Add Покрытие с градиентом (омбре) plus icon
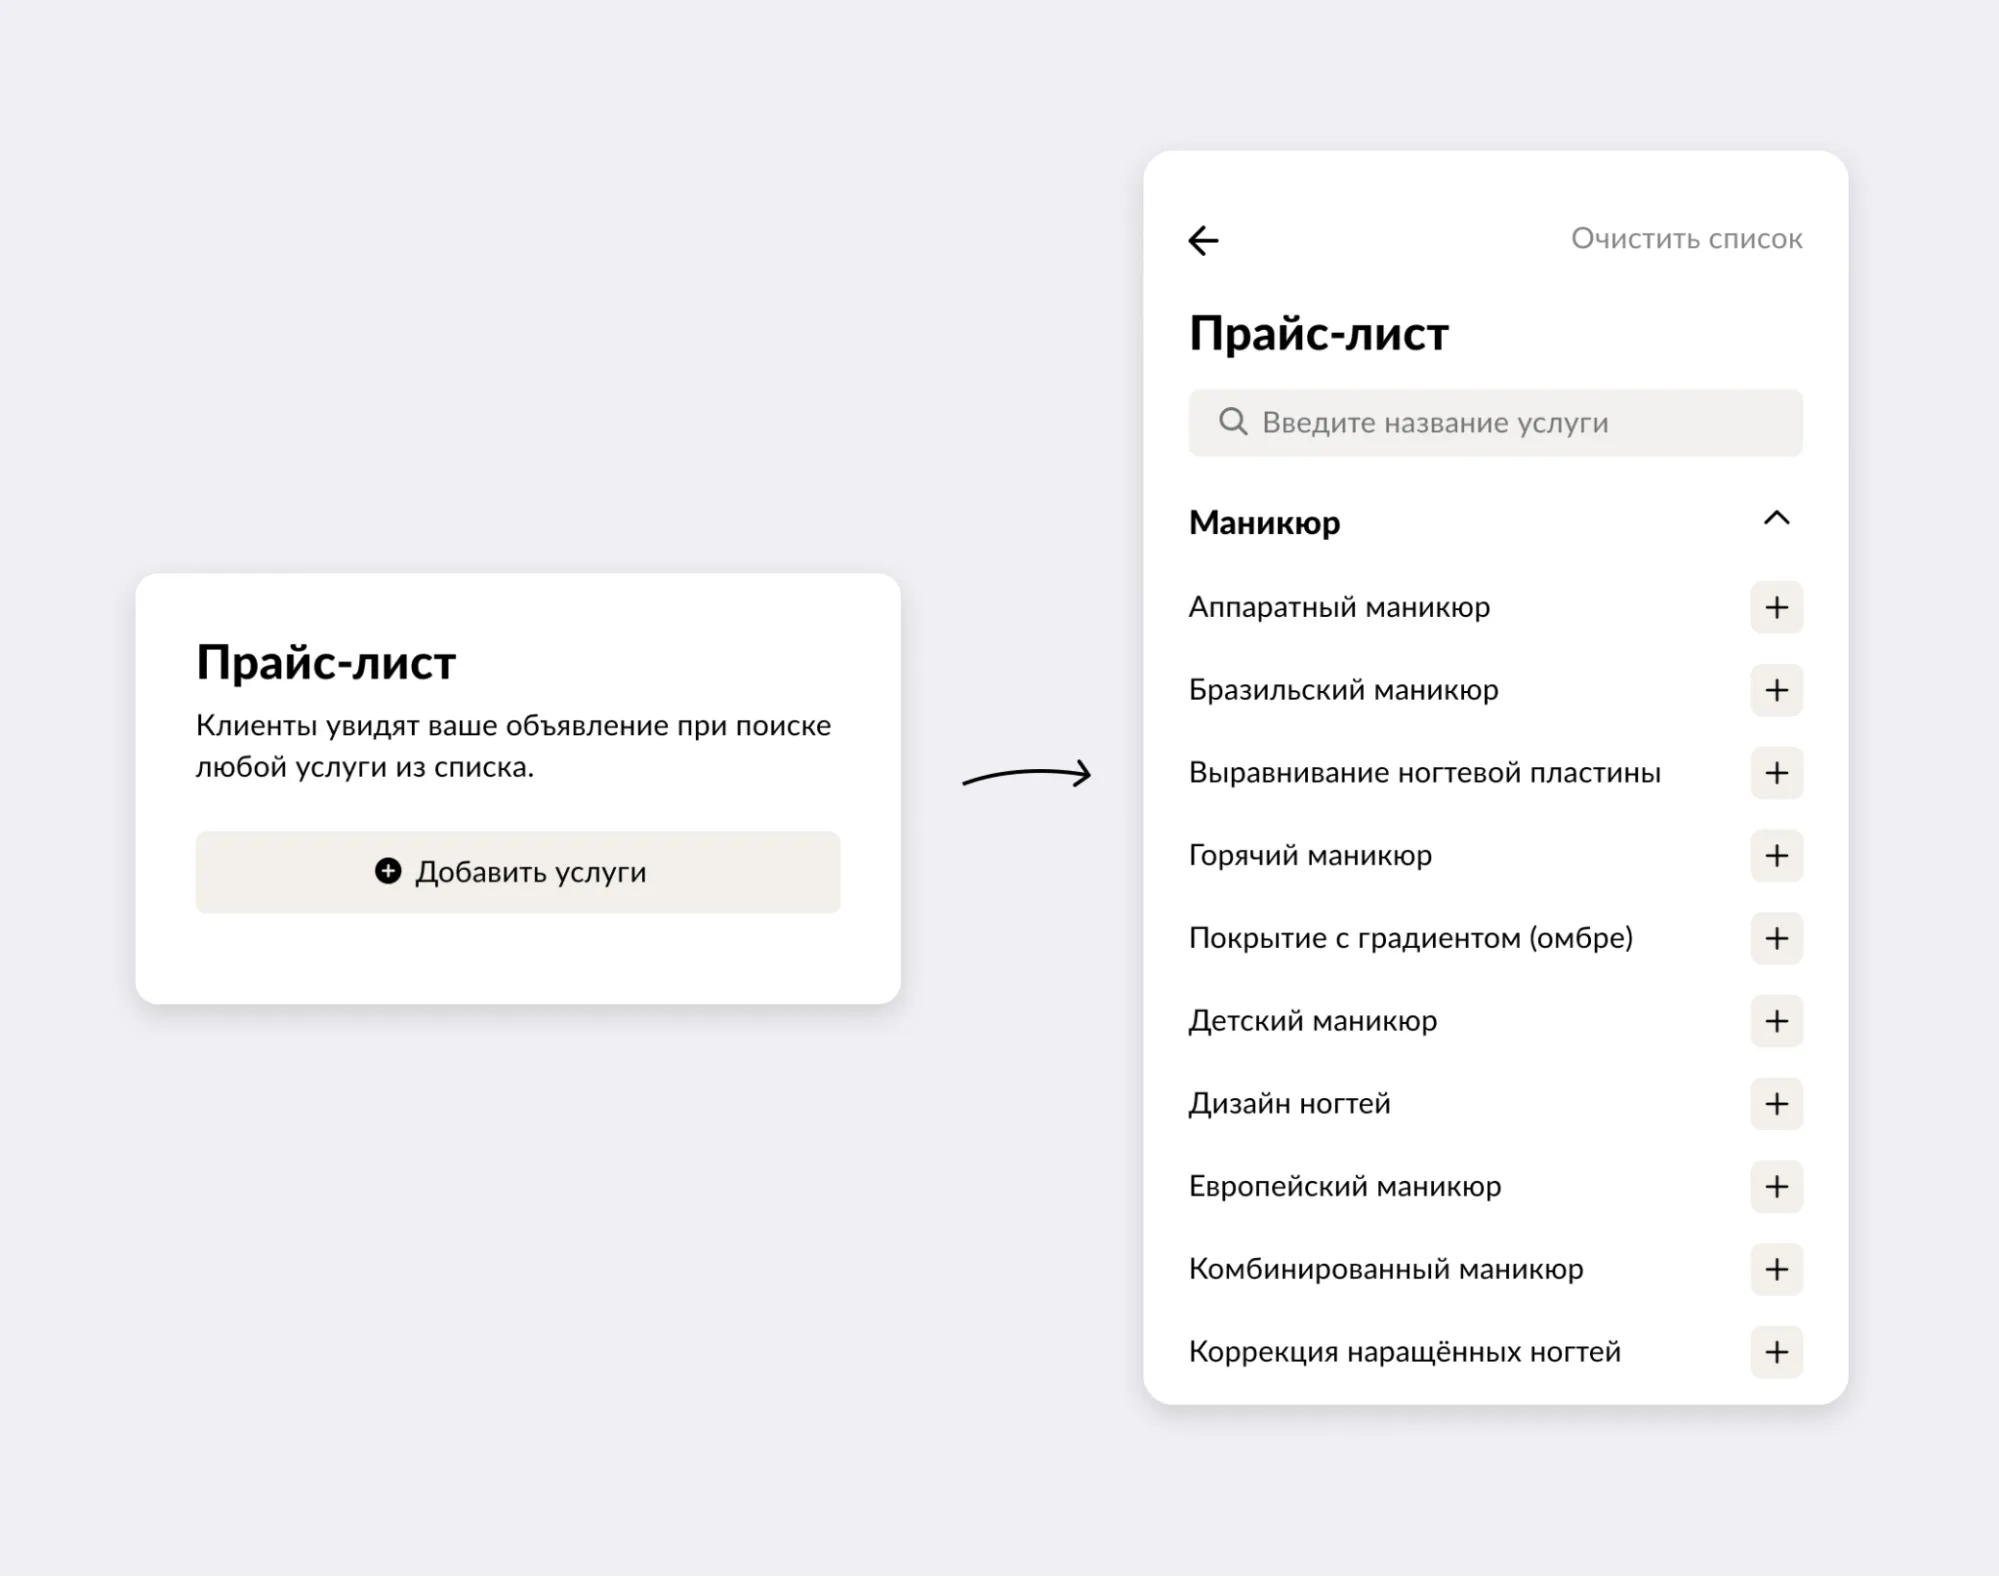 point(1776,938)
